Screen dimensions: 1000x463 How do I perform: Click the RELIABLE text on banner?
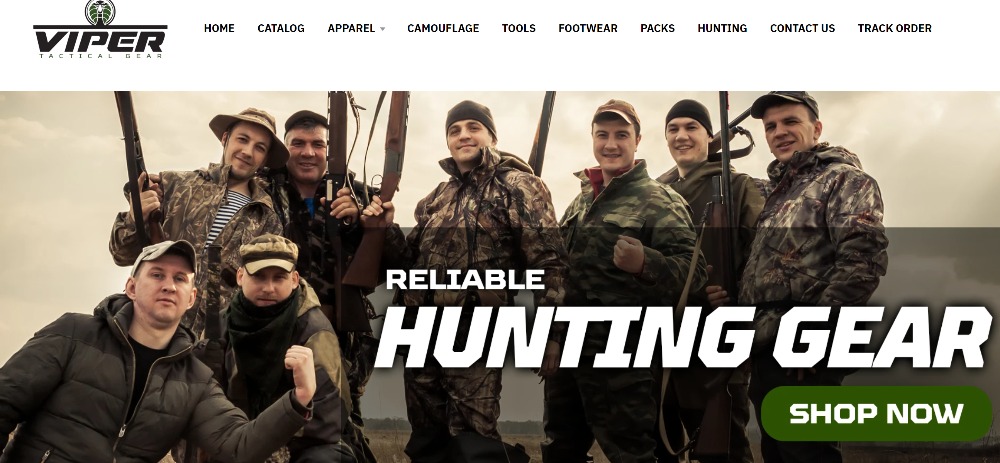[x=465, y=279]
